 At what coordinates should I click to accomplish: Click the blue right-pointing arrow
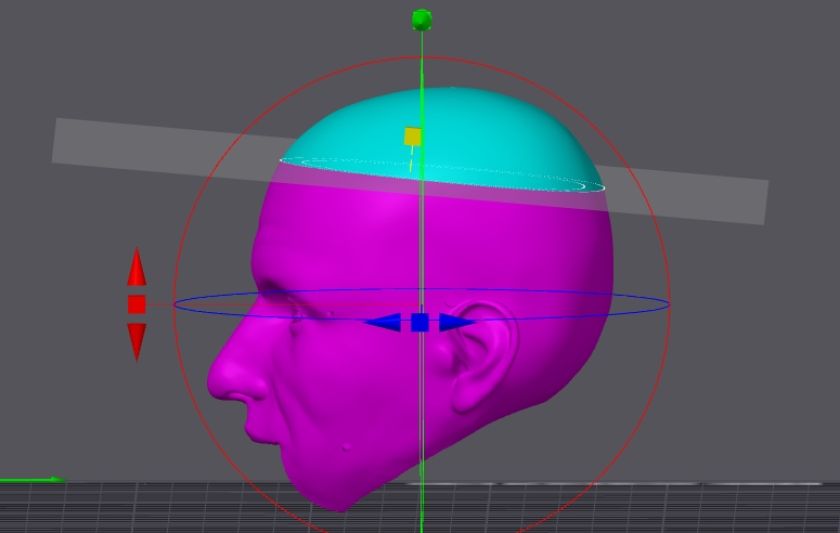455,322
